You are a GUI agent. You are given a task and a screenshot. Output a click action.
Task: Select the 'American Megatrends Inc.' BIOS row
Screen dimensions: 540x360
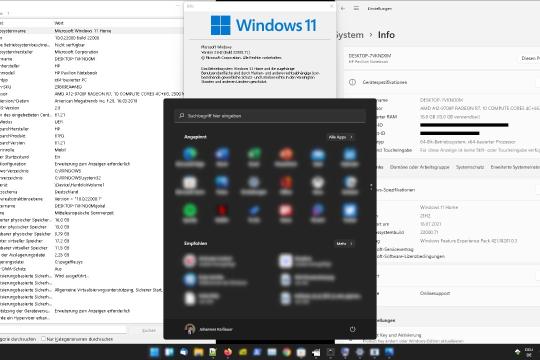click(96, 101)
